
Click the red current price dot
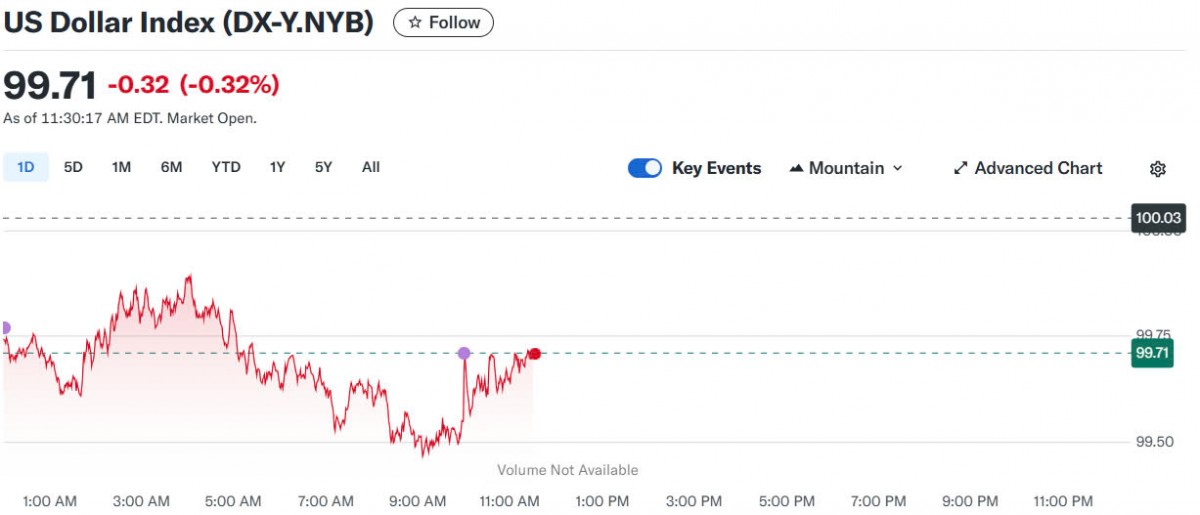pyautogui.click(x=535, y=354)
